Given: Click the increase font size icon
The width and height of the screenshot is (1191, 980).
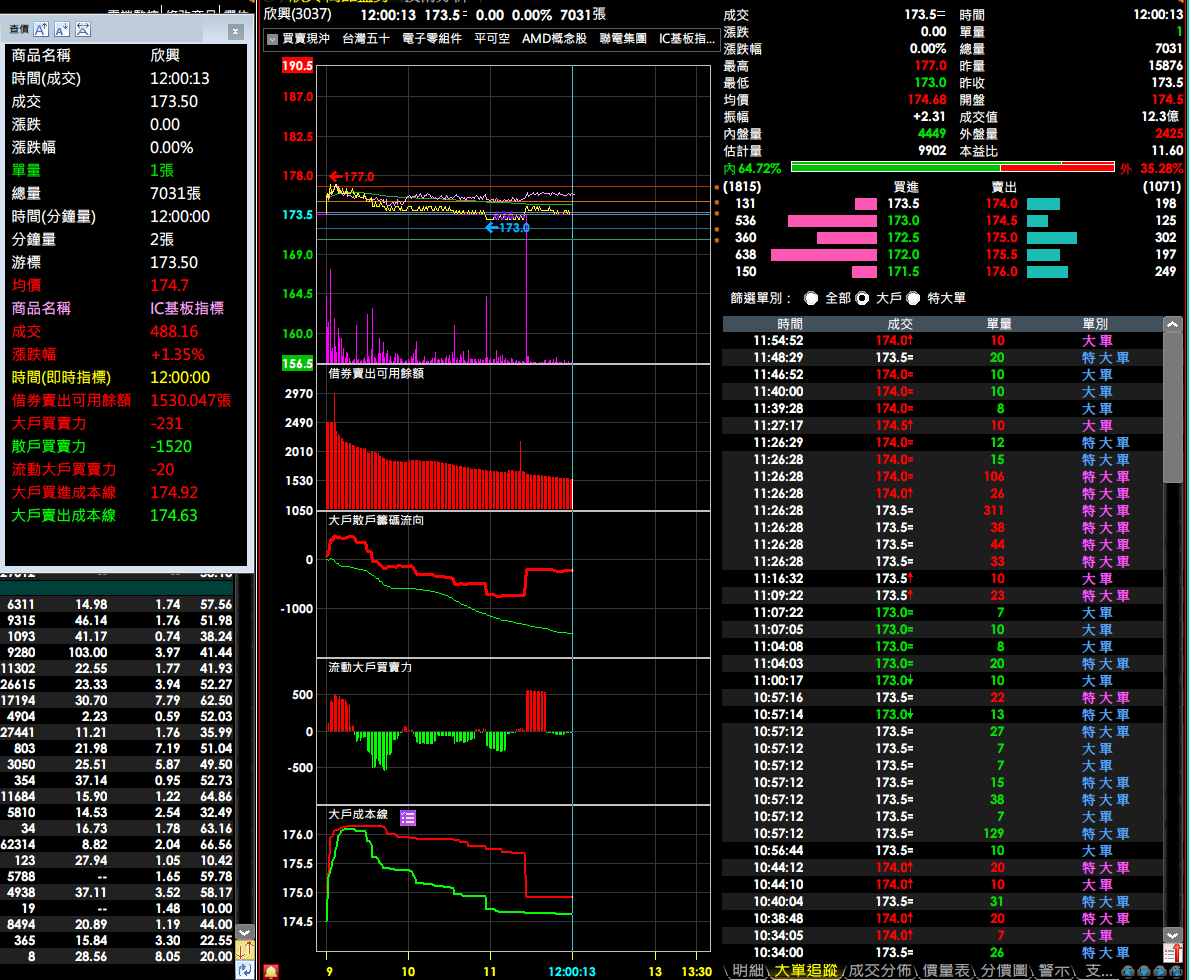Looking at the screenshot, I should coord(43,30).
